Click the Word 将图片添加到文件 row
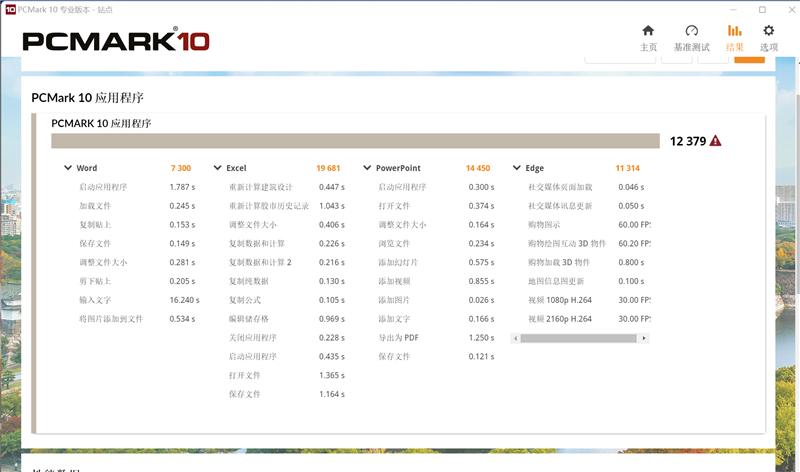 click(137, 319)
